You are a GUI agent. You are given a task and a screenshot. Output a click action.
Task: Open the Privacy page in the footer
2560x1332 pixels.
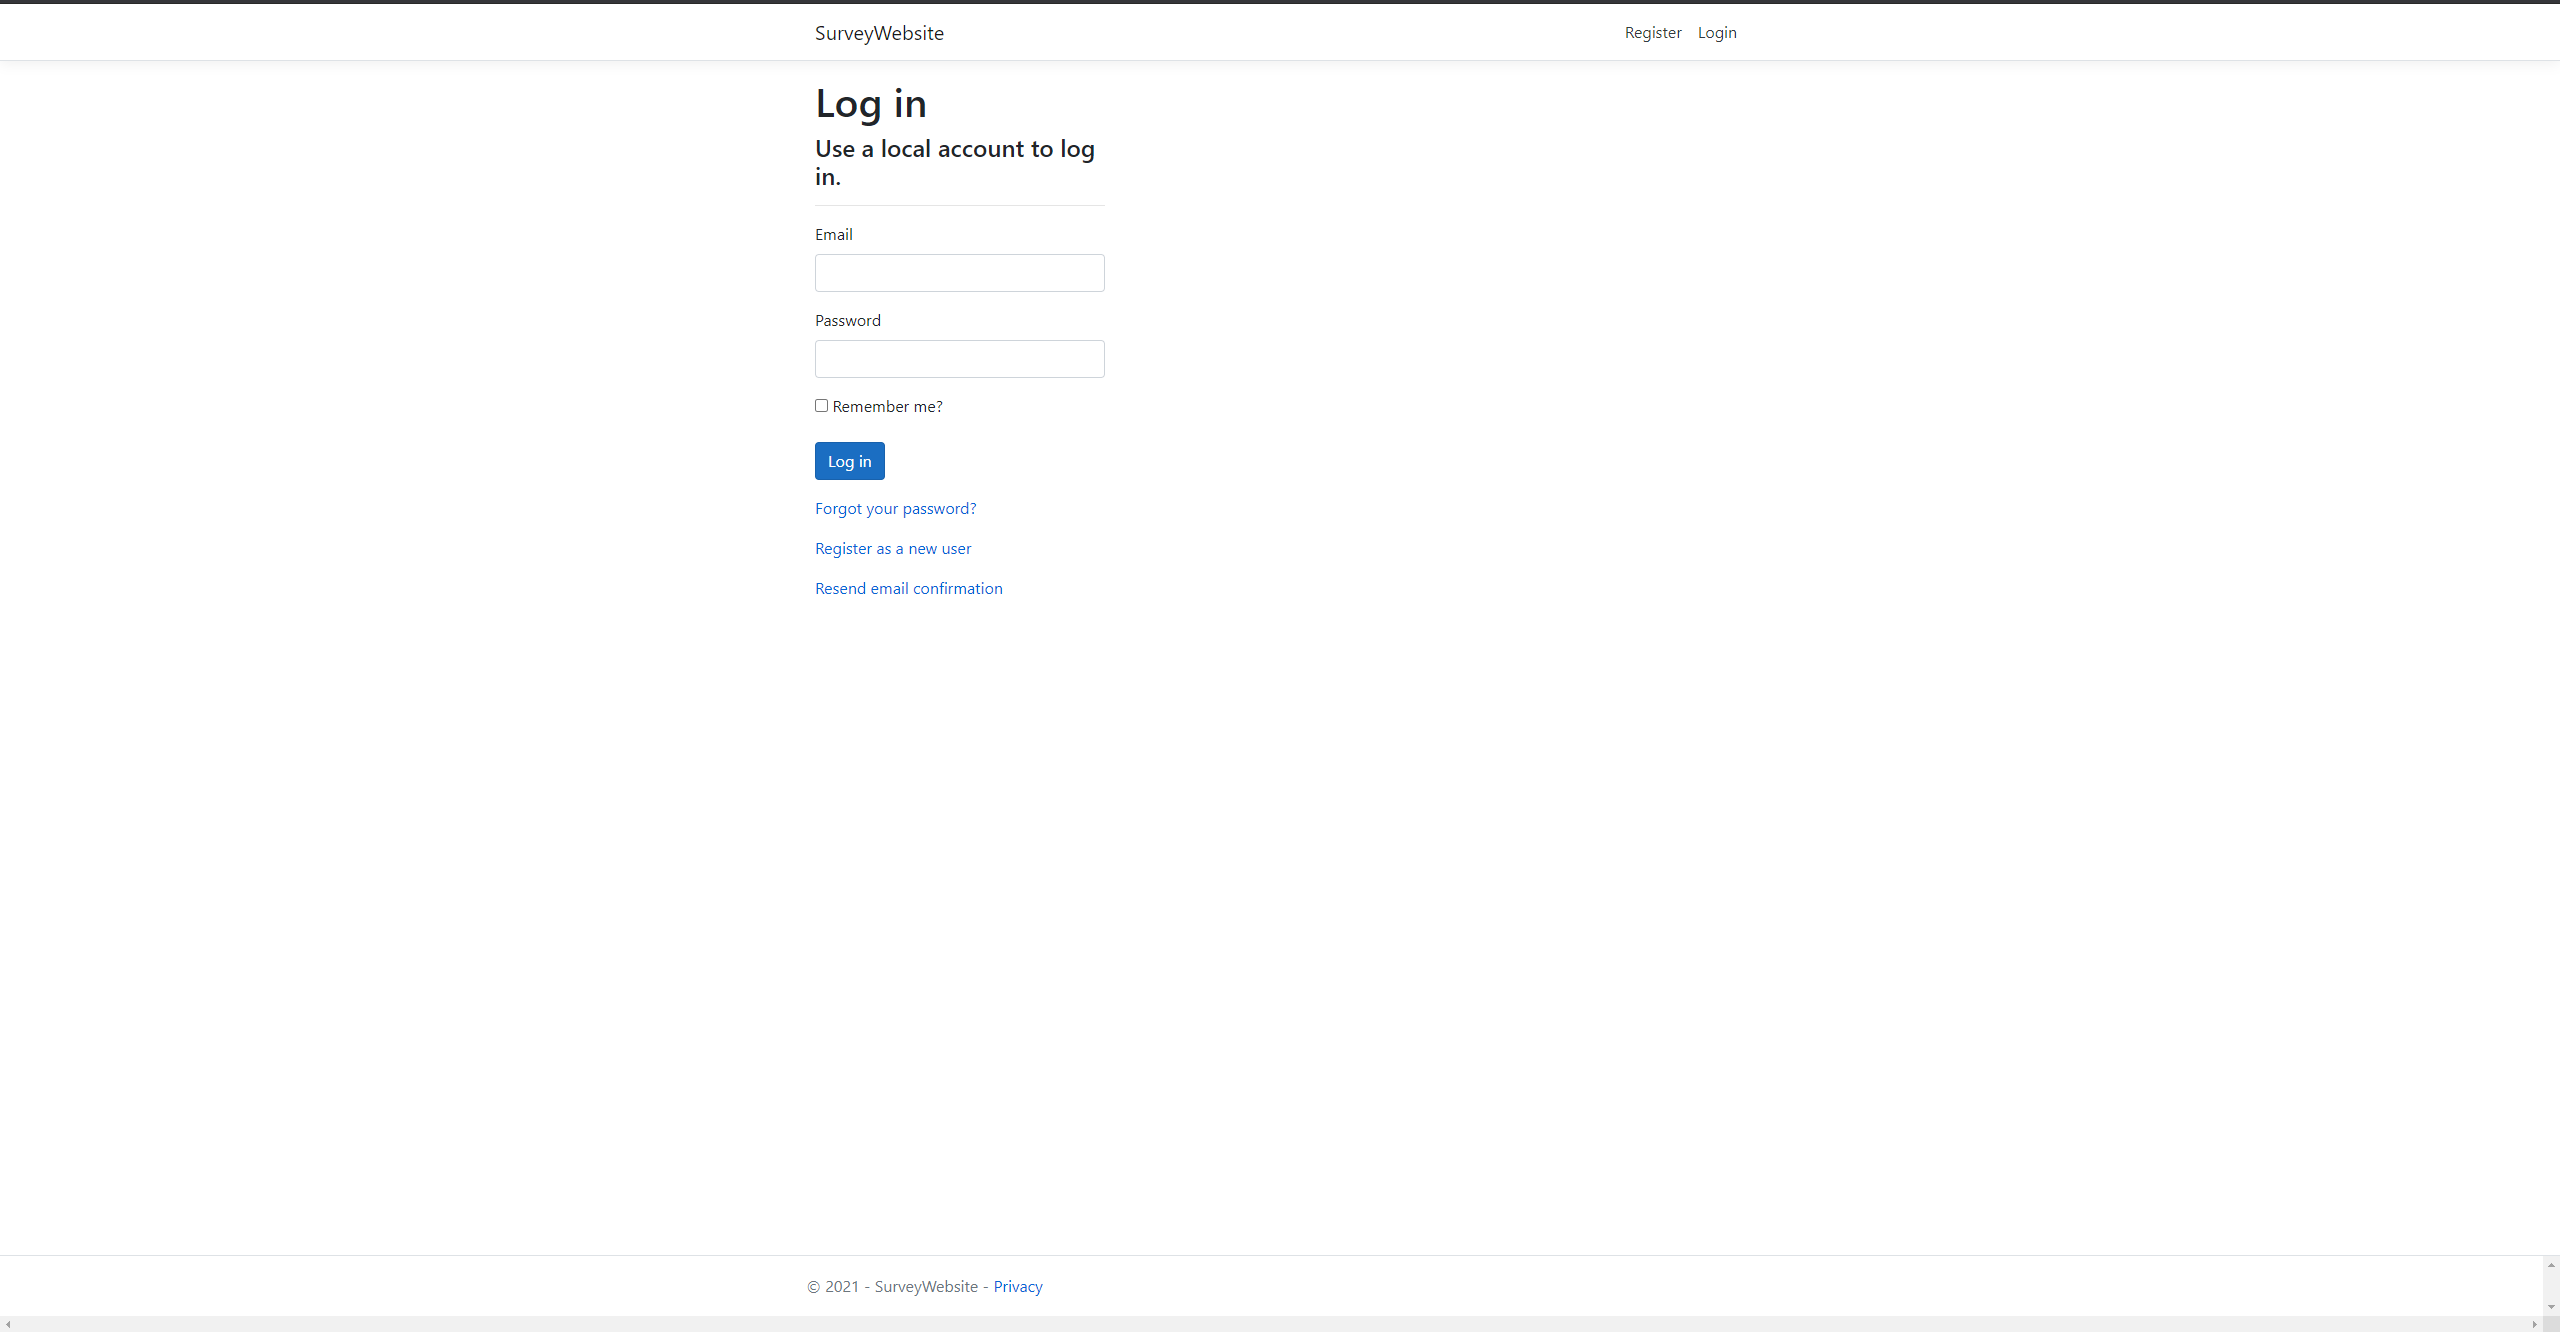point(1018,1286)
